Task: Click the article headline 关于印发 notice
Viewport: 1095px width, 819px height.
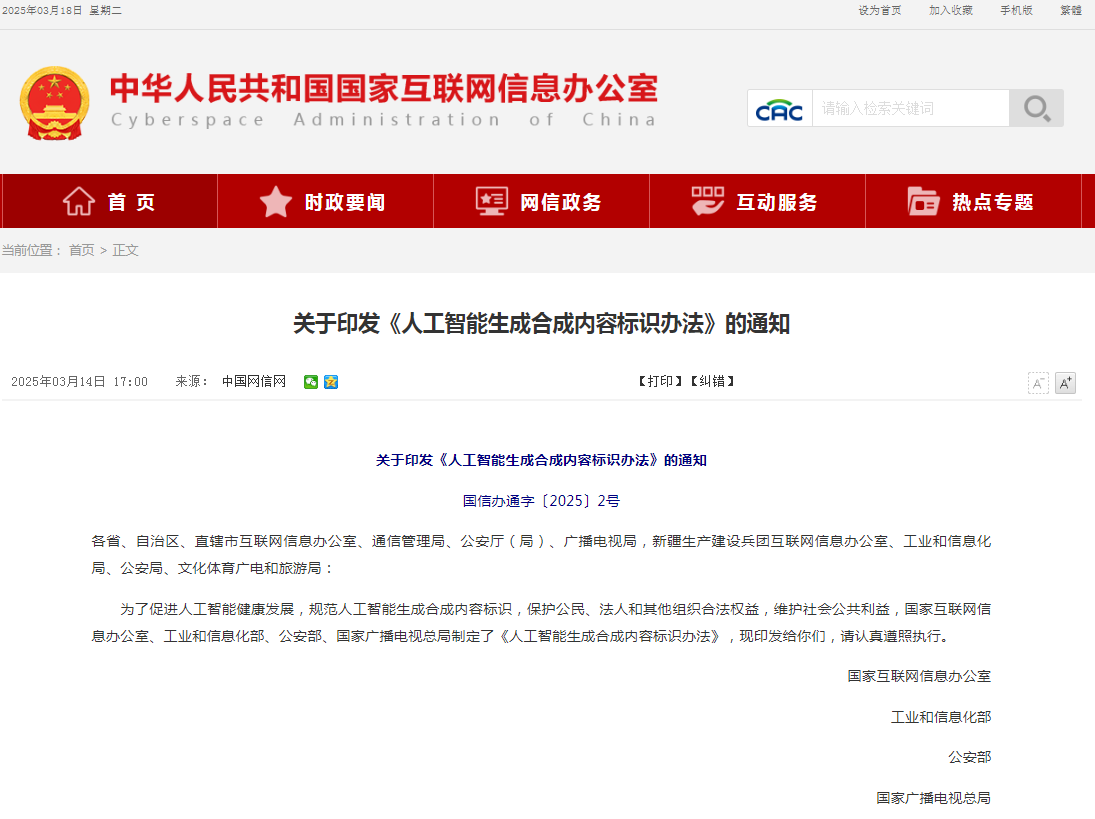Action: click(x=541, y=324)
